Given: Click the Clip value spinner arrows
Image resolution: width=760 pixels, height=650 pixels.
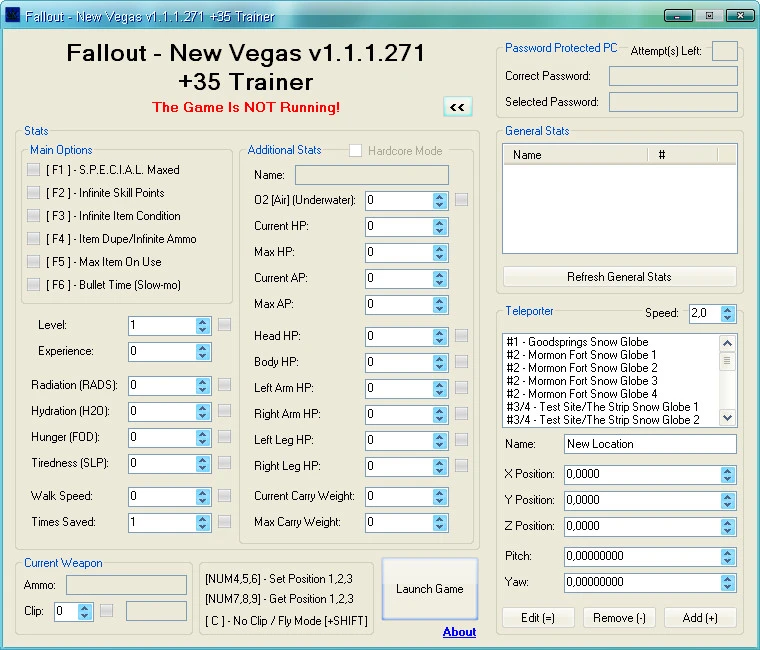Looking at the screenshot, I should 85,612.
